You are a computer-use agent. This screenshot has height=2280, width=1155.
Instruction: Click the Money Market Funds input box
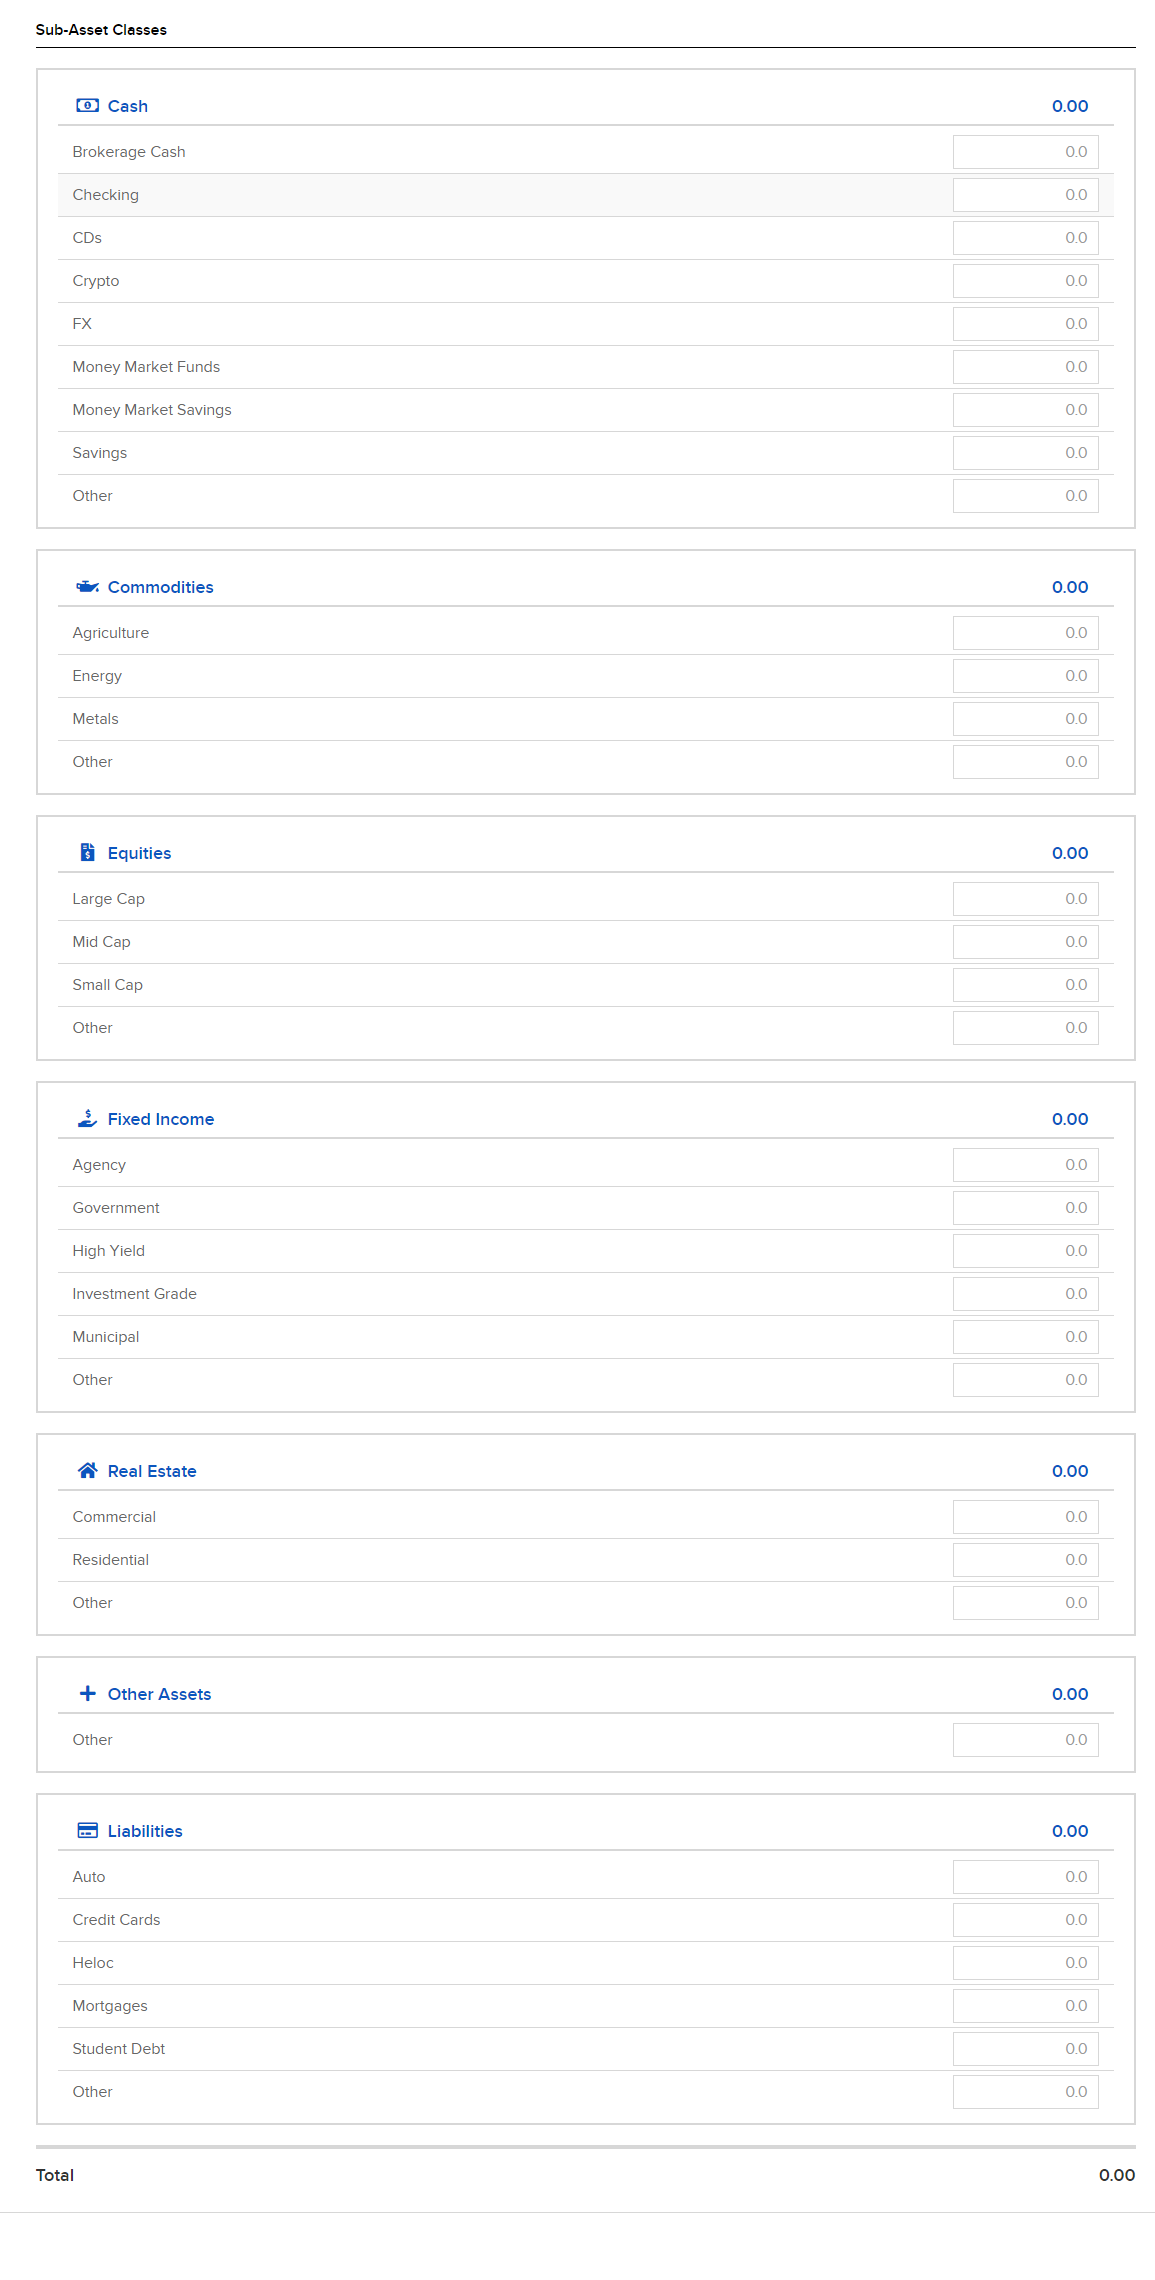click(x=1025, y=367)
